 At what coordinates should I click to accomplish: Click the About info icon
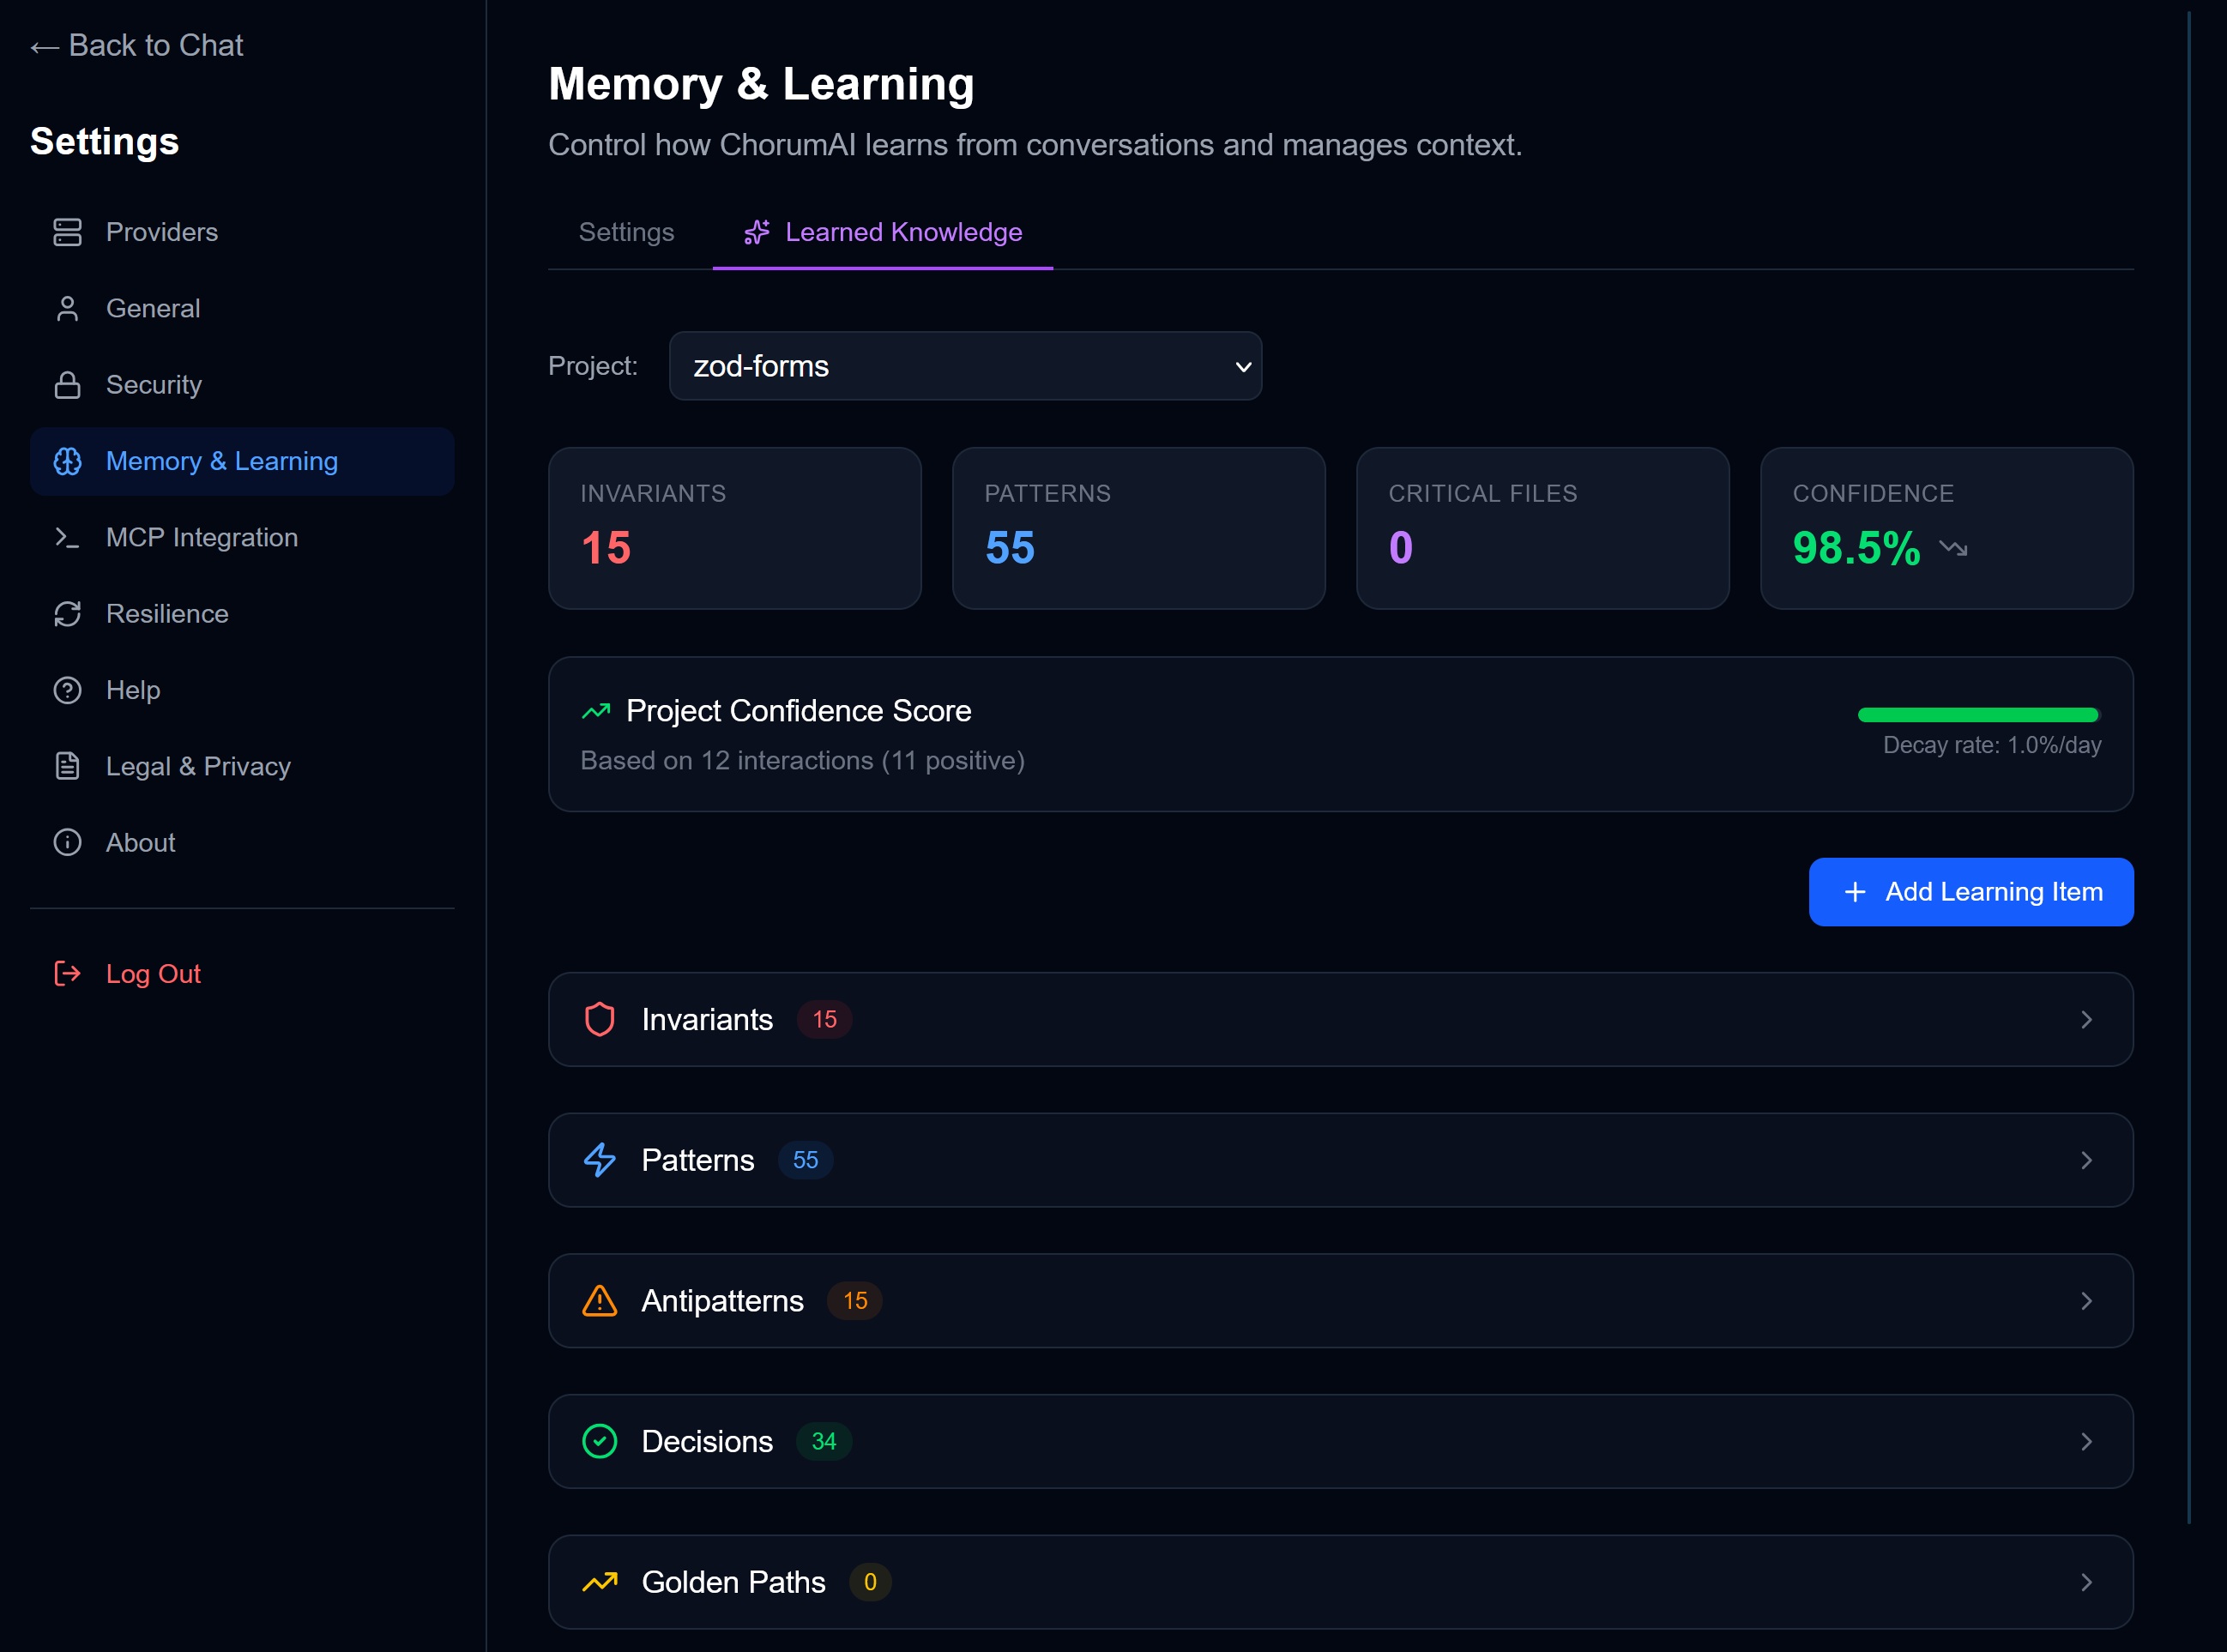tap(67, 842)
